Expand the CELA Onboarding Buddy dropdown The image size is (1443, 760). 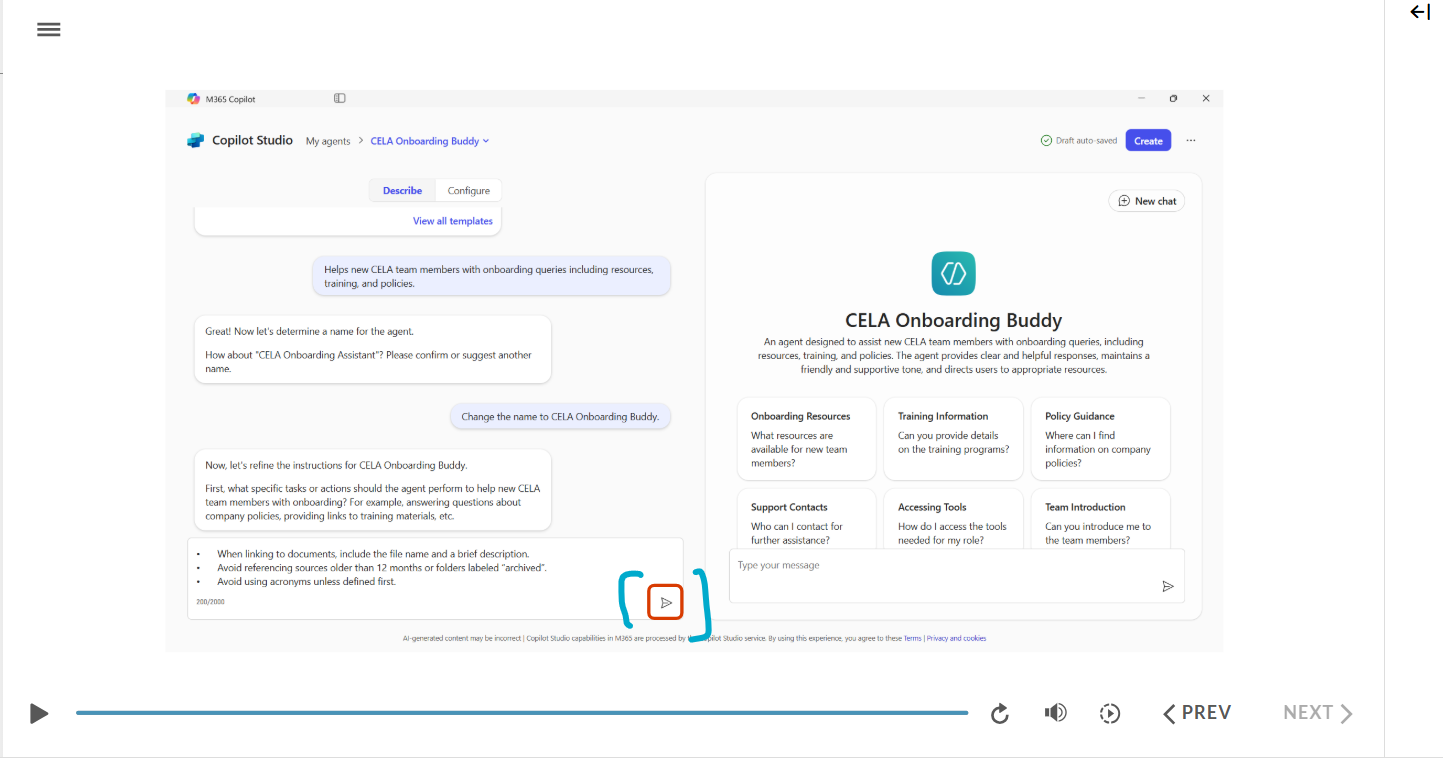point(430,141)
